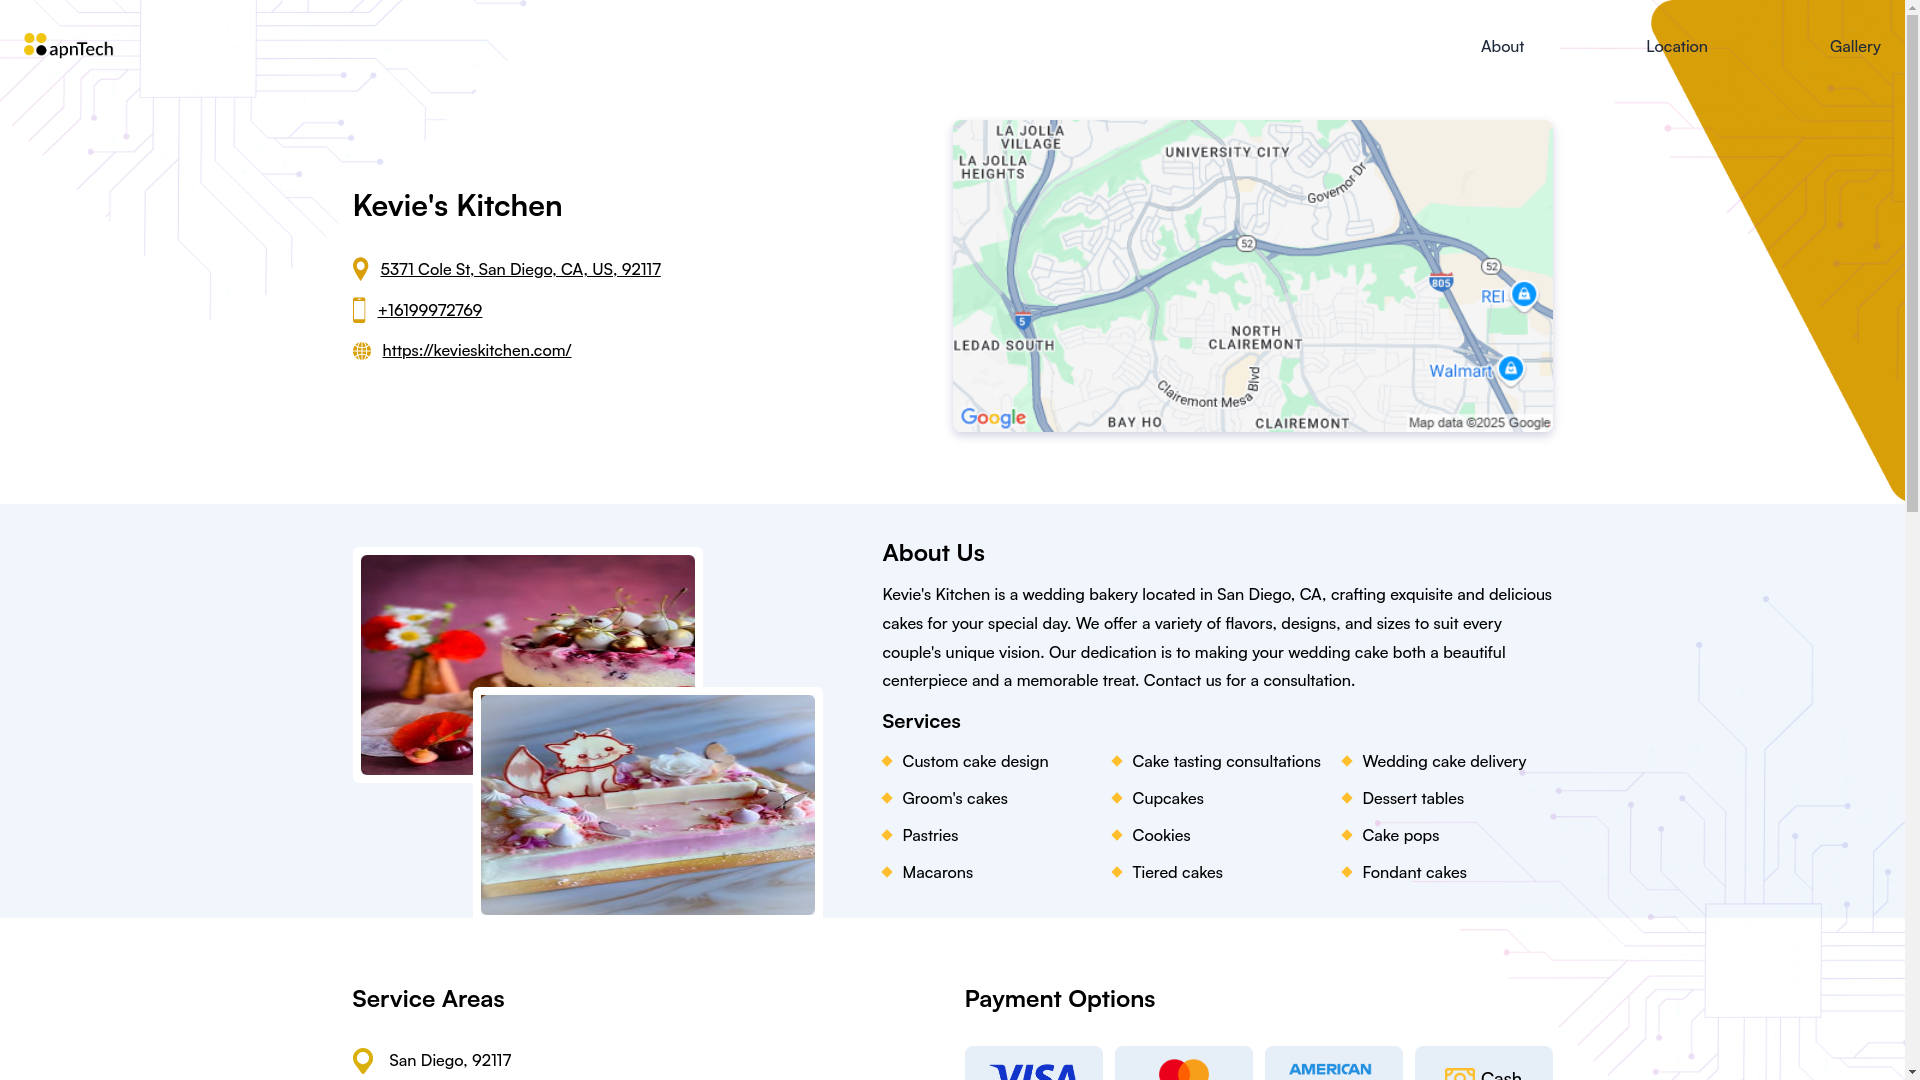Image resolution: width=1920 pixels, height=1080 pixels.
Task: Open the 5371 Cole St address link
Action: click(x=520, y=269)
